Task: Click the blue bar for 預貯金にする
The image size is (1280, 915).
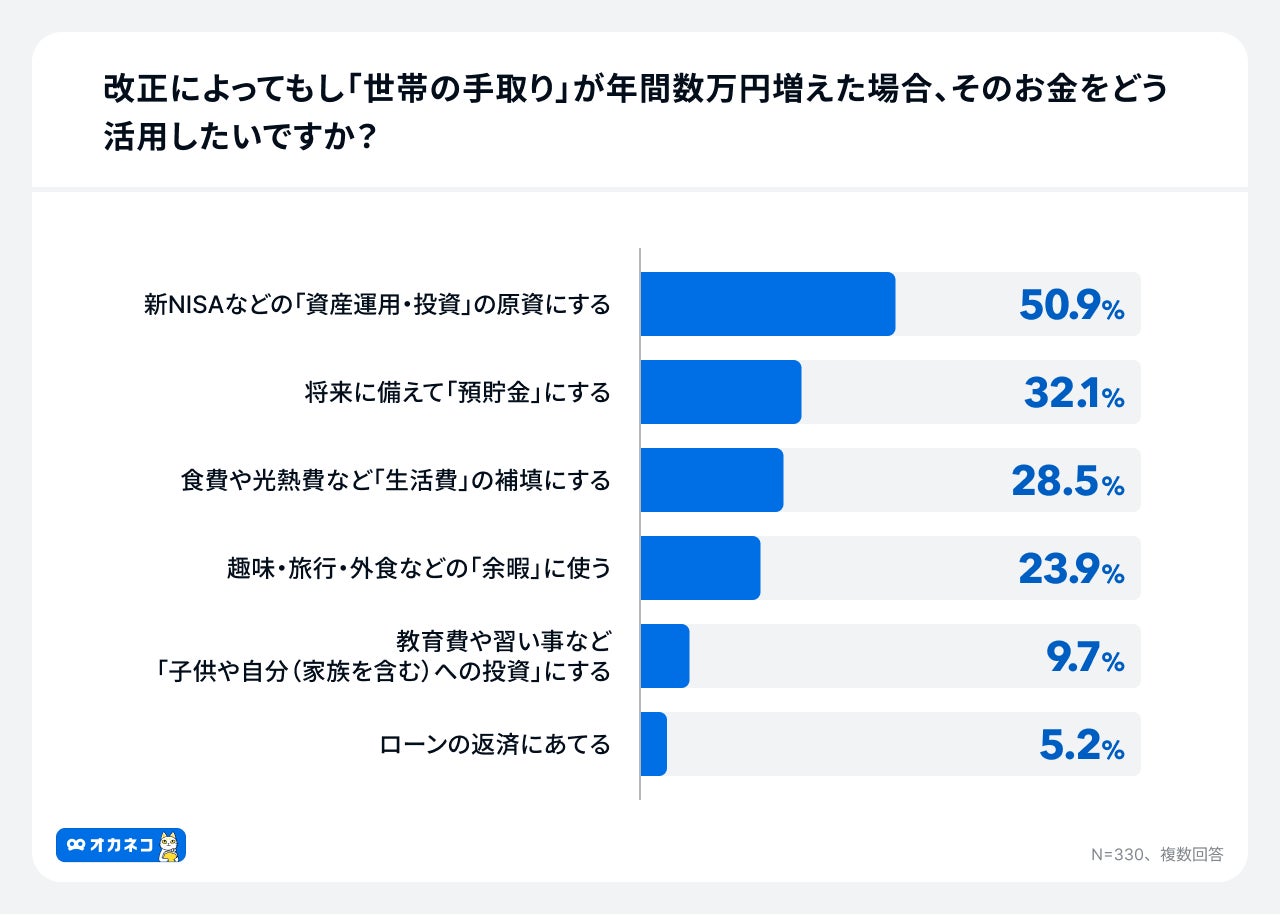Action: coord(720,392)
